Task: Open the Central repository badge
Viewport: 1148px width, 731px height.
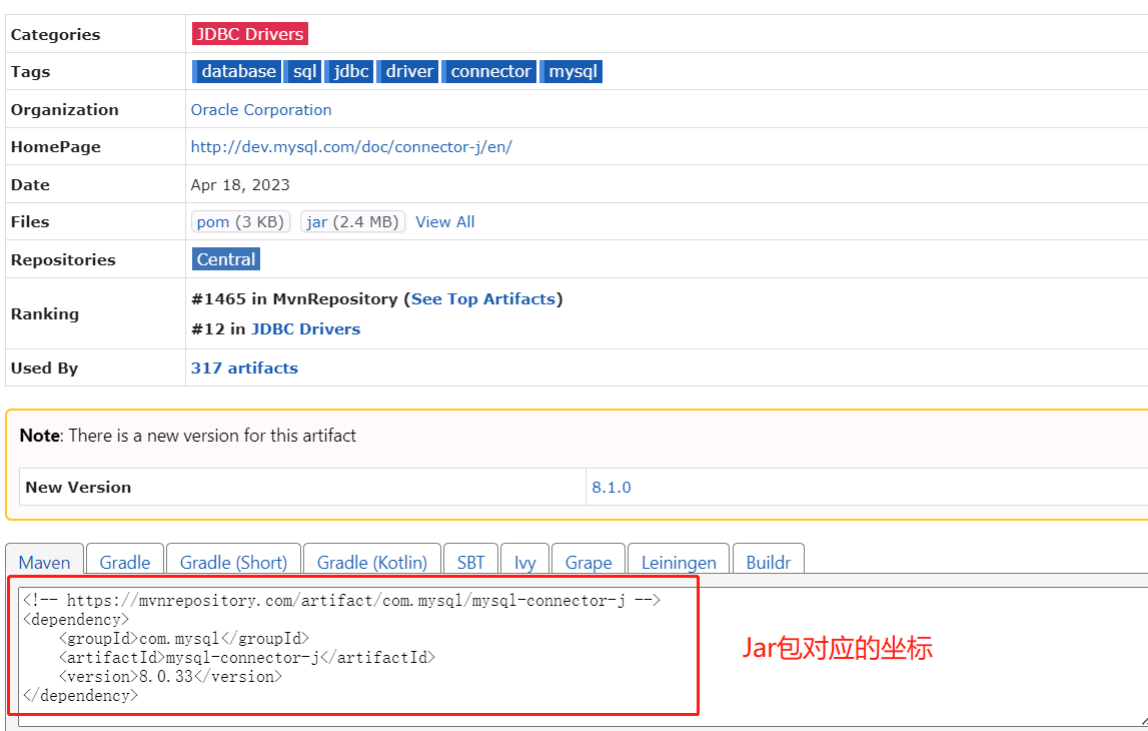Action: [226, 259]
